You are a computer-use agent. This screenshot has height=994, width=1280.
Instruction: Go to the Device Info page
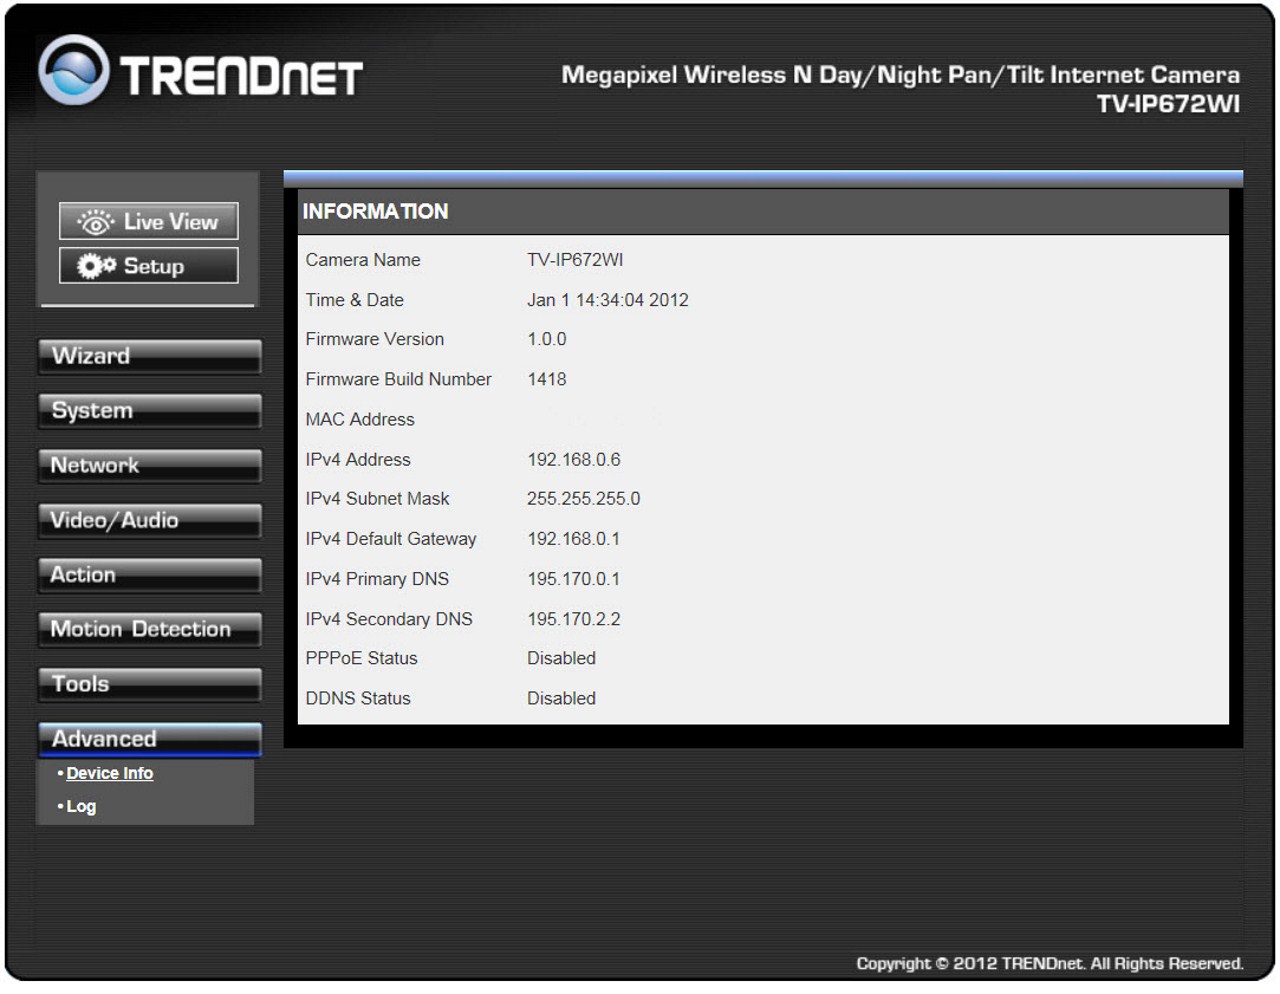point(109,773)
